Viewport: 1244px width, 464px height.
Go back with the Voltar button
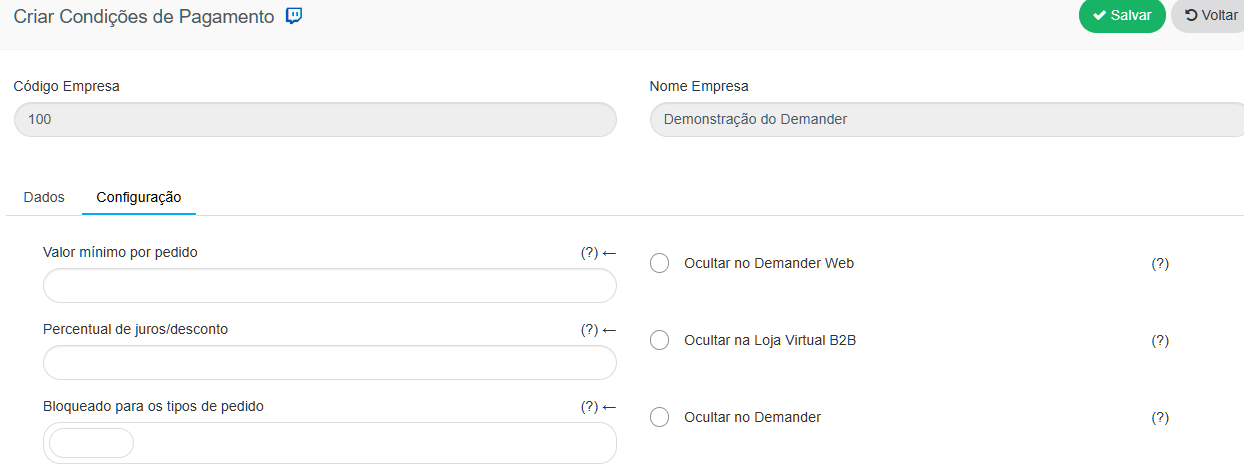[1207, 16]
